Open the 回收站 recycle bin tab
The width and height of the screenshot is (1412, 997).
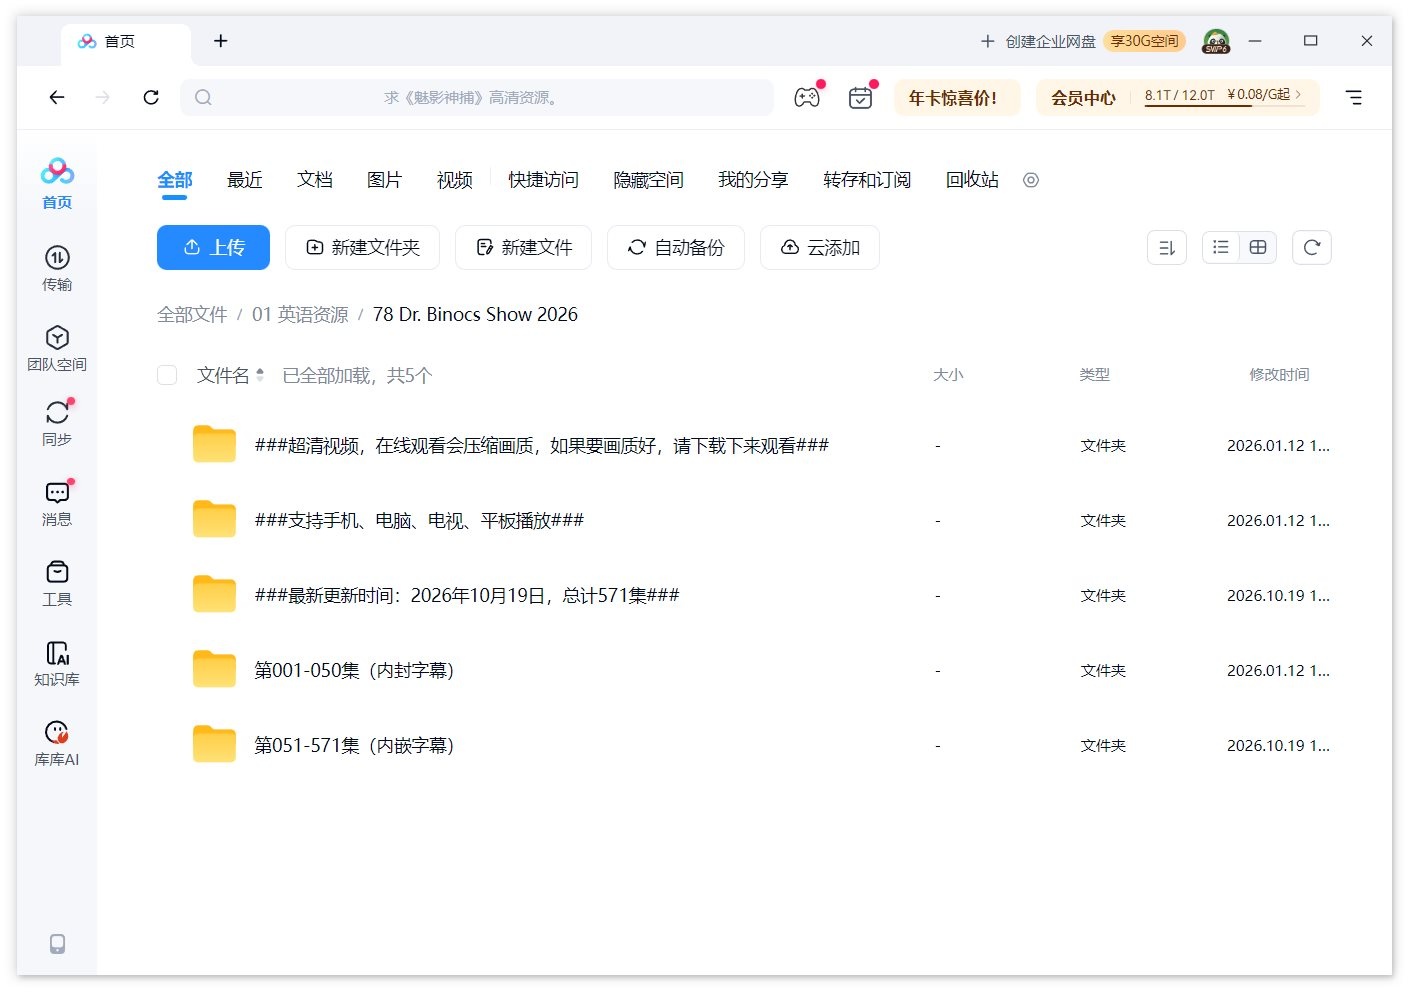click(x=972, y=180)
